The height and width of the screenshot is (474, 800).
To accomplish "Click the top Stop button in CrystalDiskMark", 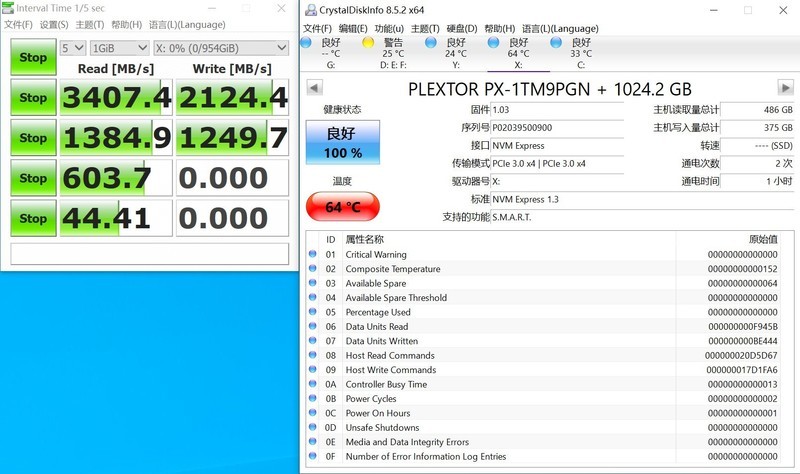I will 33,57.
